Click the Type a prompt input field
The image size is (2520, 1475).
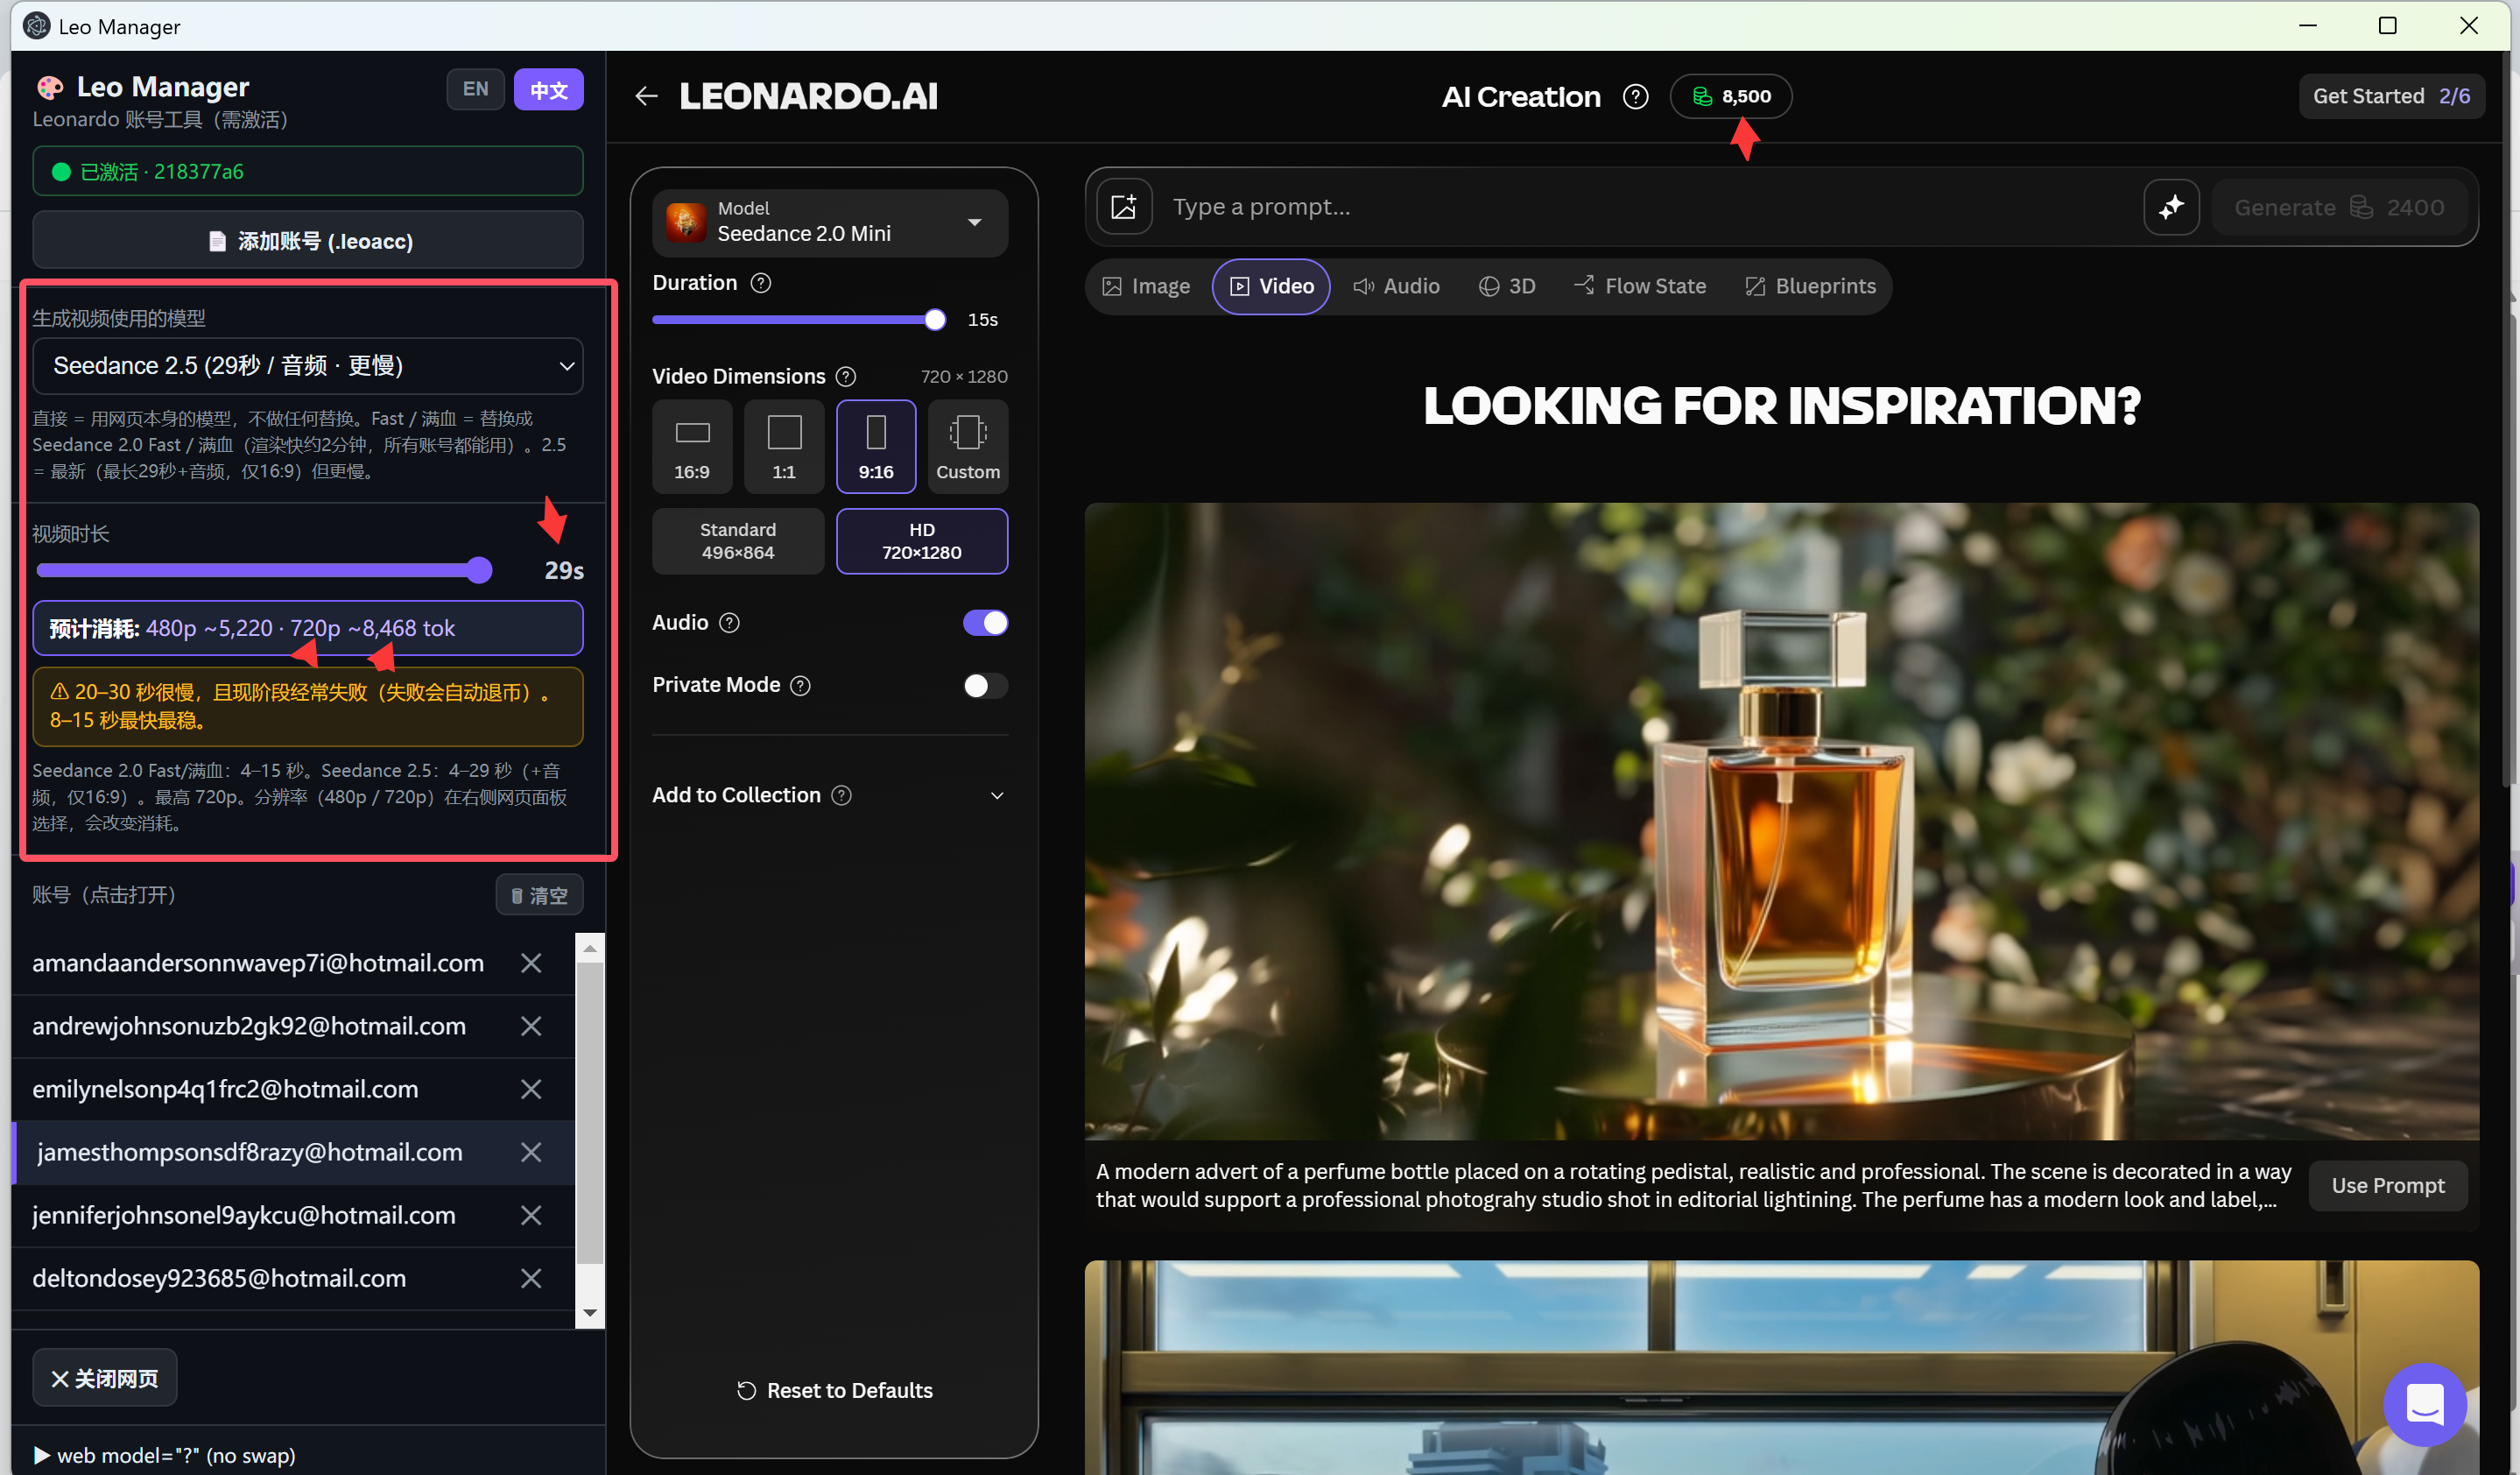point(1650,207)
